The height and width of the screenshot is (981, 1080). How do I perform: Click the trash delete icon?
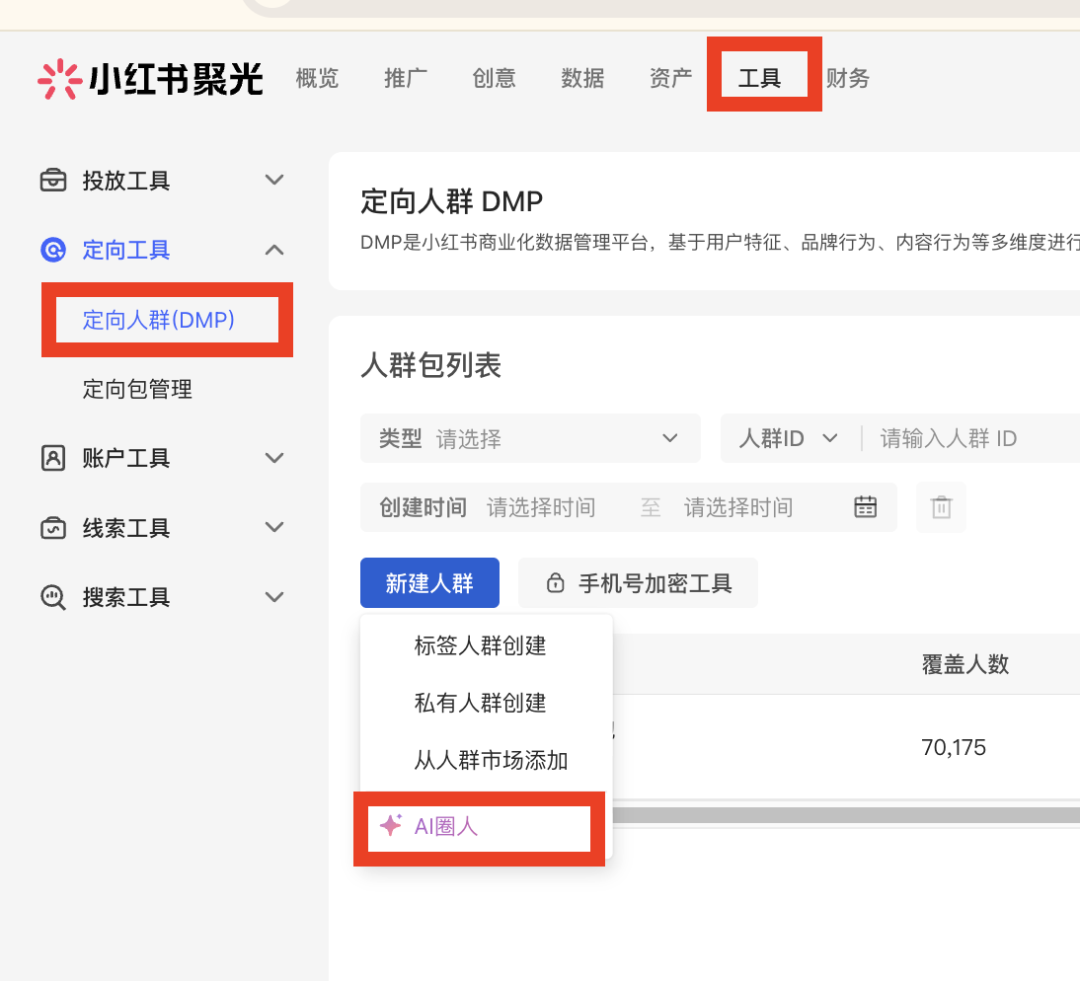click(x=941, y=508)
